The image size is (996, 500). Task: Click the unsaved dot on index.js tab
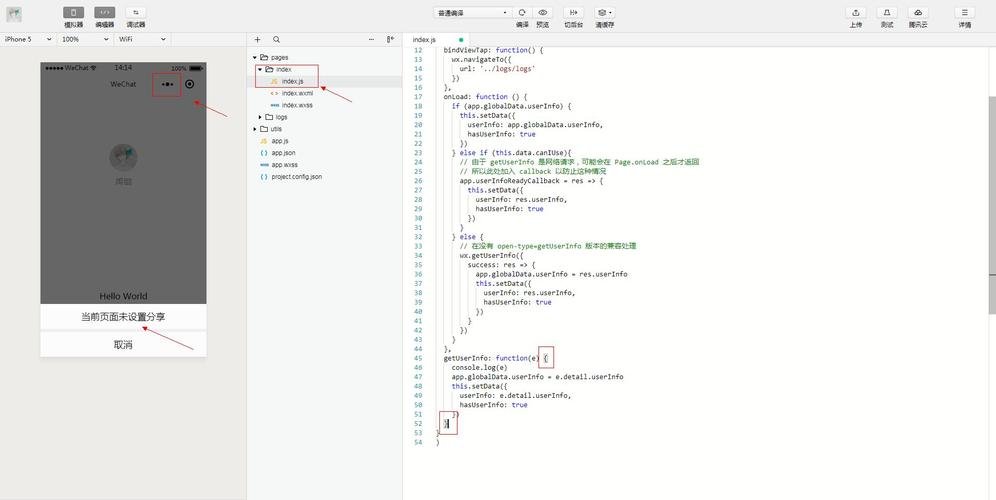pos(461,39)
